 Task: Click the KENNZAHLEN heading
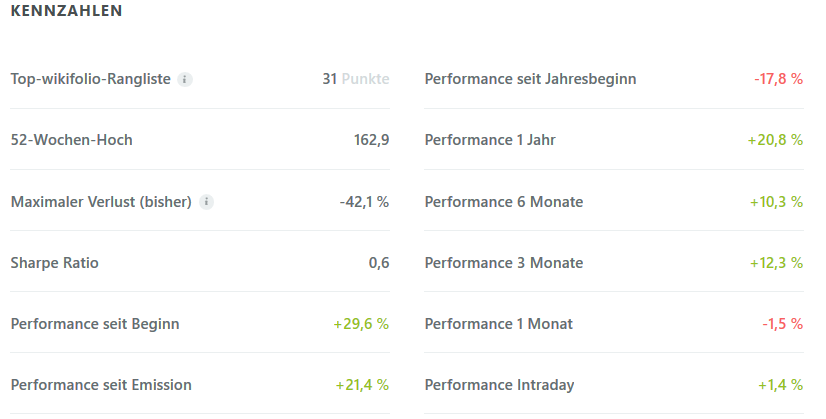[x=66, y=12]
